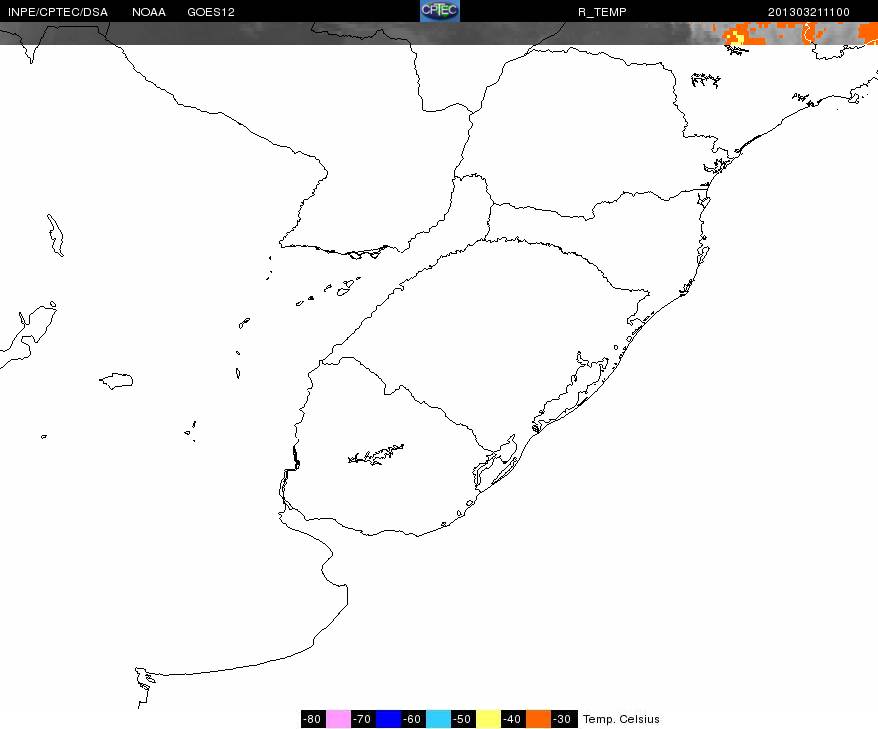Image resolution: width=878 pixels, height=729 pixels.
Task: Click the -70 legend value
Action: pos(363,719)
